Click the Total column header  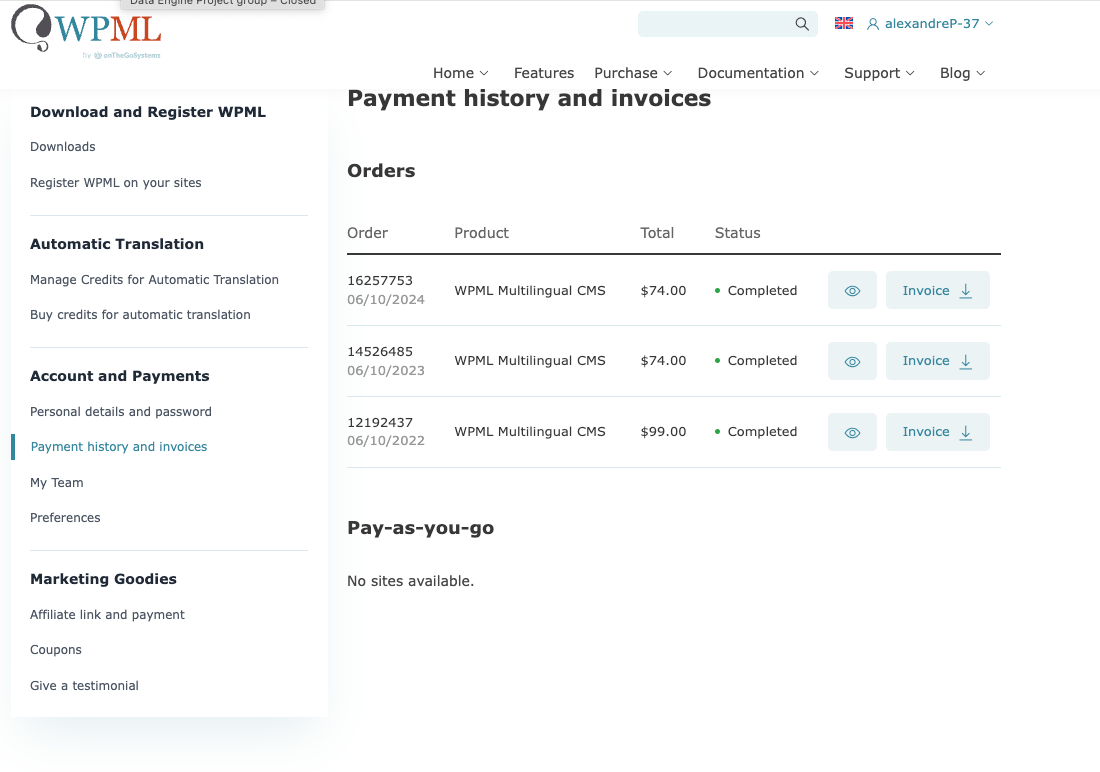pyautogui.click(x=657, y=233)
